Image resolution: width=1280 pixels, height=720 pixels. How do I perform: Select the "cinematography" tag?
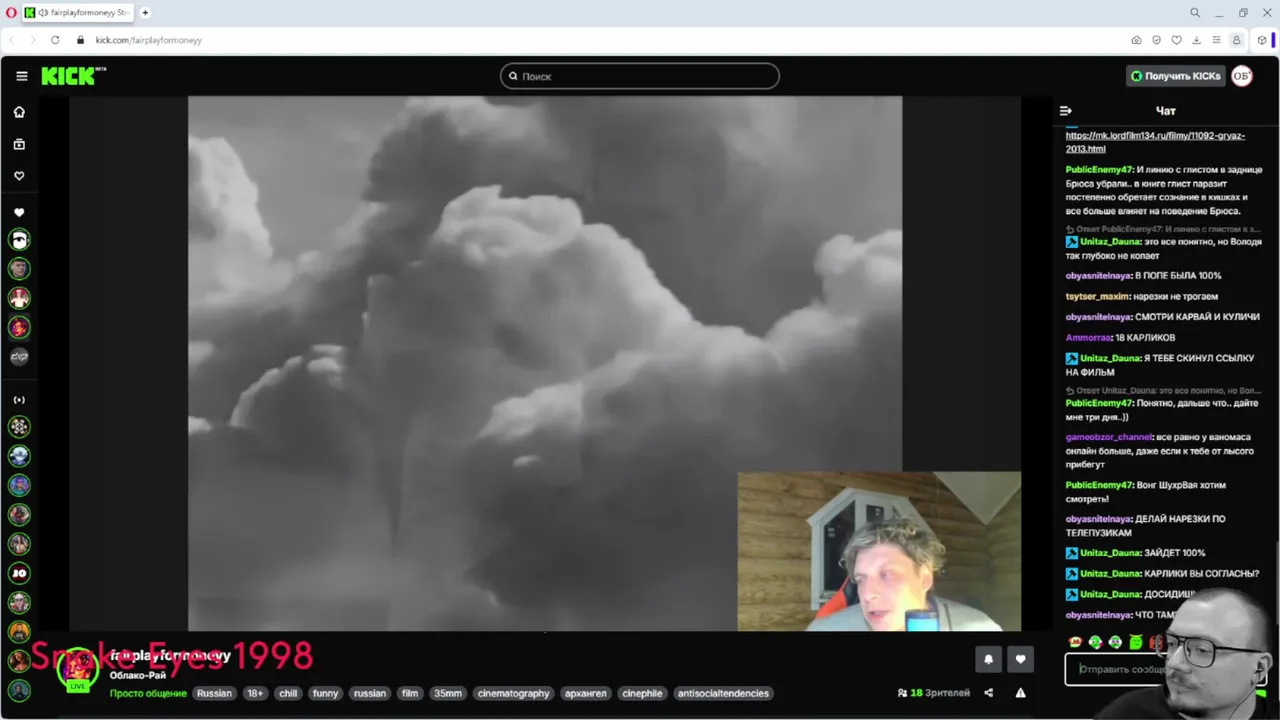point(514,693)
